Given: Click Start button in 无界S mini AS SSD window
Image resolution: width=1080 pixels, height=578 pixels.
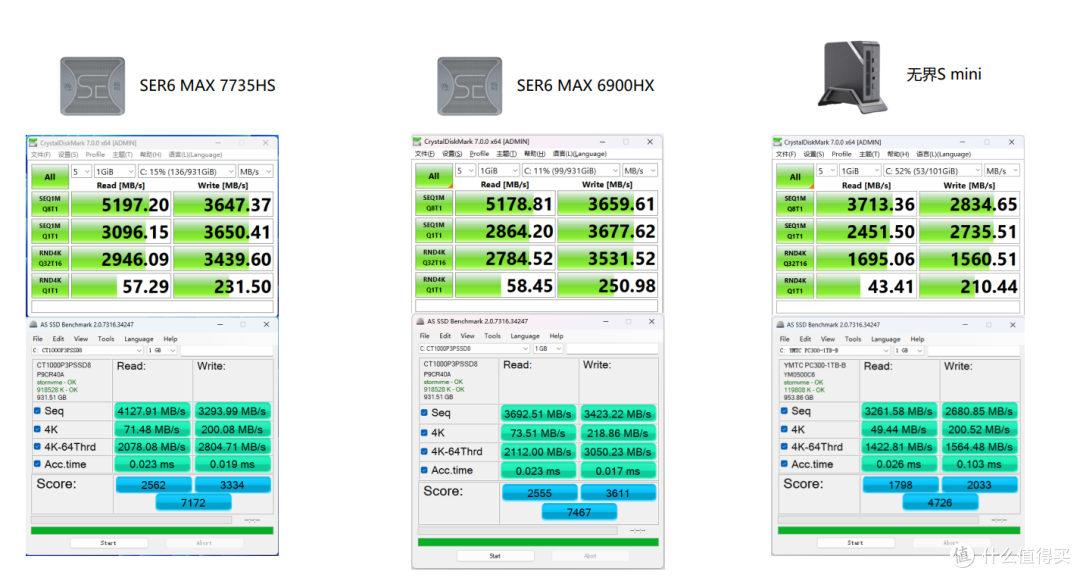Looking at the screenshot, I should pos(855,543).
